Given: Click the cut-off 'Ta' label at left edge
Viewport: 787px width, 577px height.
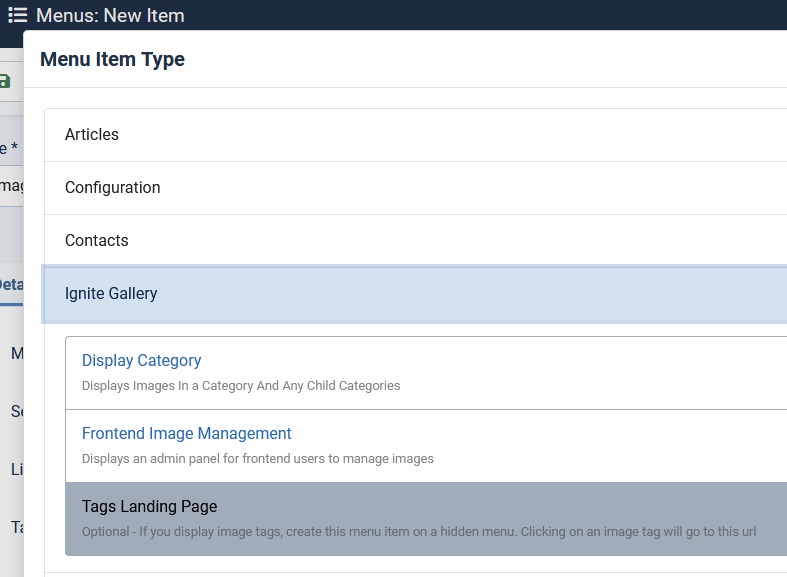Looking at the screenshot, I should tap(17, 527).
